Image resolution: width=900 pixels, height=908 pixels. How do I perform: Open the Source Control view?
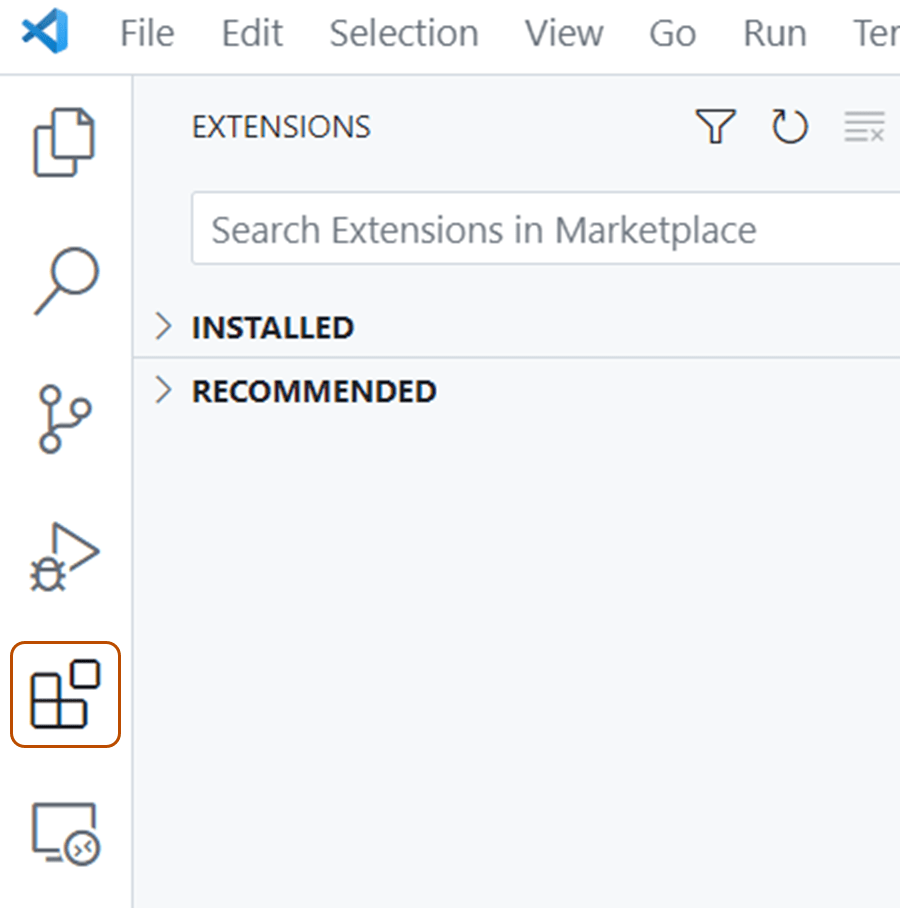(x=62, y=418)
